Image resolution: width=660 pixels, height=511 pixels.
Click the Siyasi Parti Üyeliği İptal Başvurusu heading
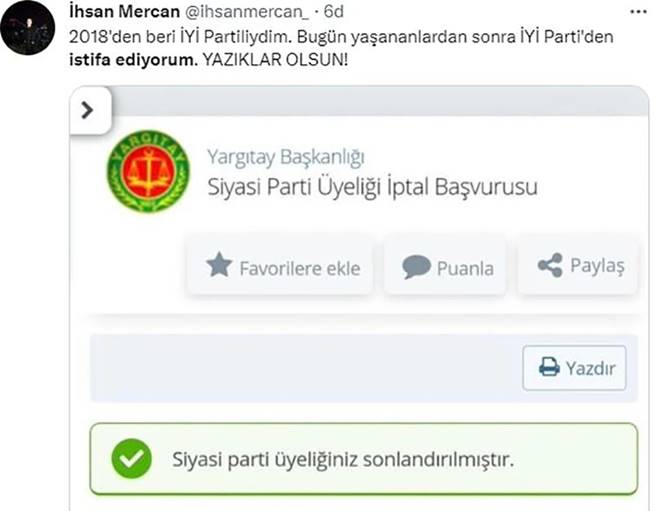(x=373, y=186)
